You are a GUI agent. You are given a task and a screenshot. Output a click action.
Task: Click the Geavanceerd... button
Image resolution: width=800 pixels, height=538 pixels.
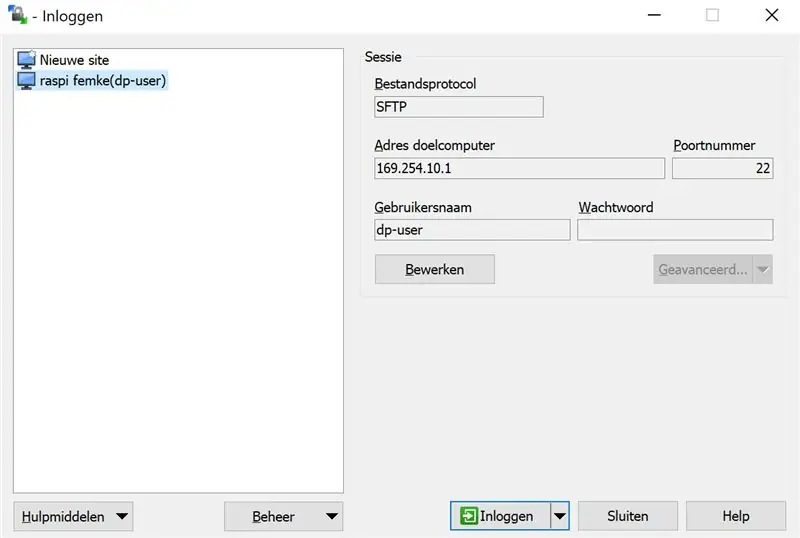(x=703, y=270)
